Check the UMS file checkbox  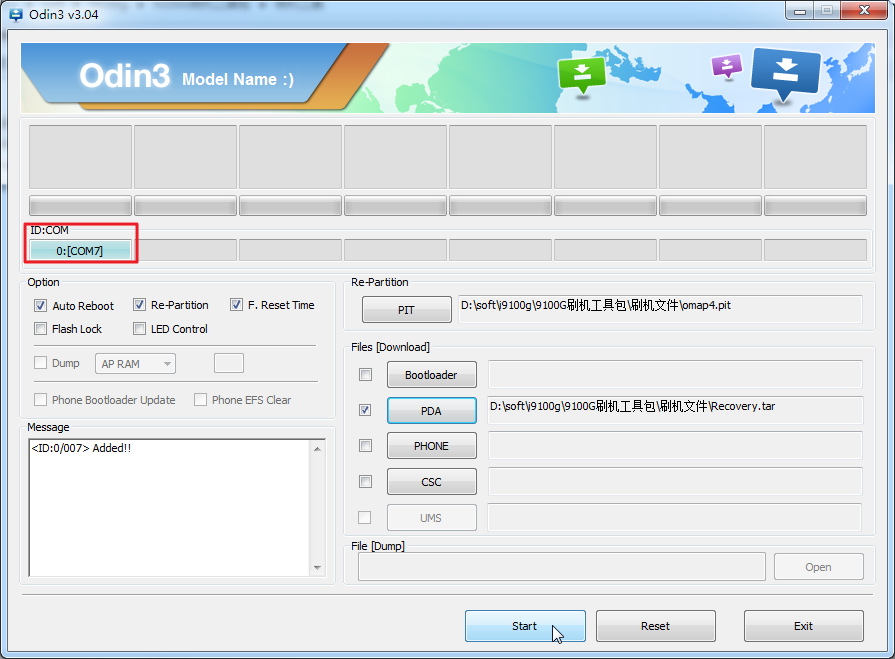coord(364,517)
